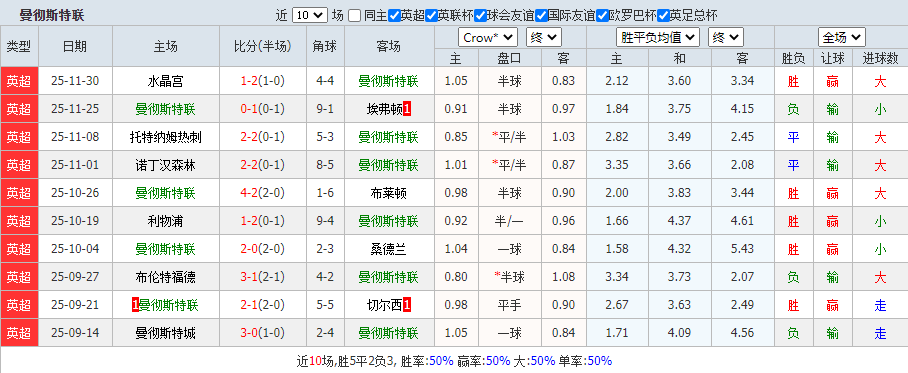
Task: Click score 2-1(2-0) against 切尔西
Action: (x=263, y=305)
